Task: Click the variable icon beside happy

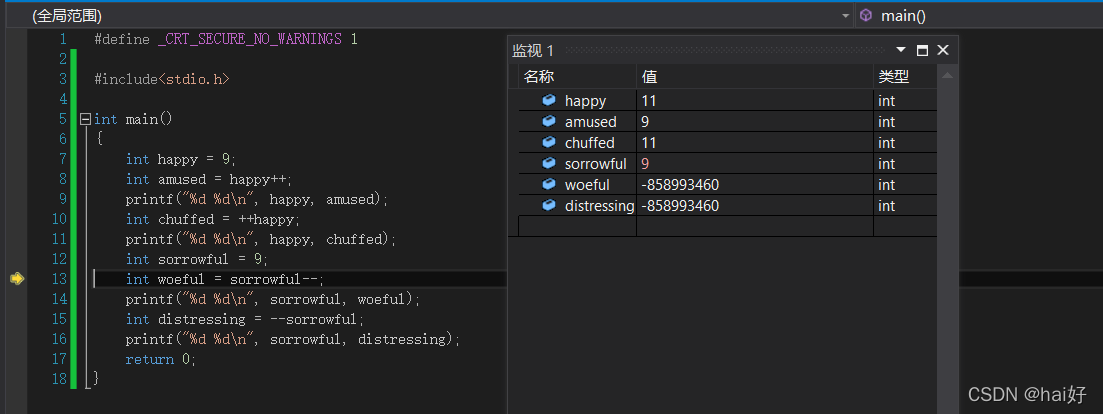Action: 548,101
